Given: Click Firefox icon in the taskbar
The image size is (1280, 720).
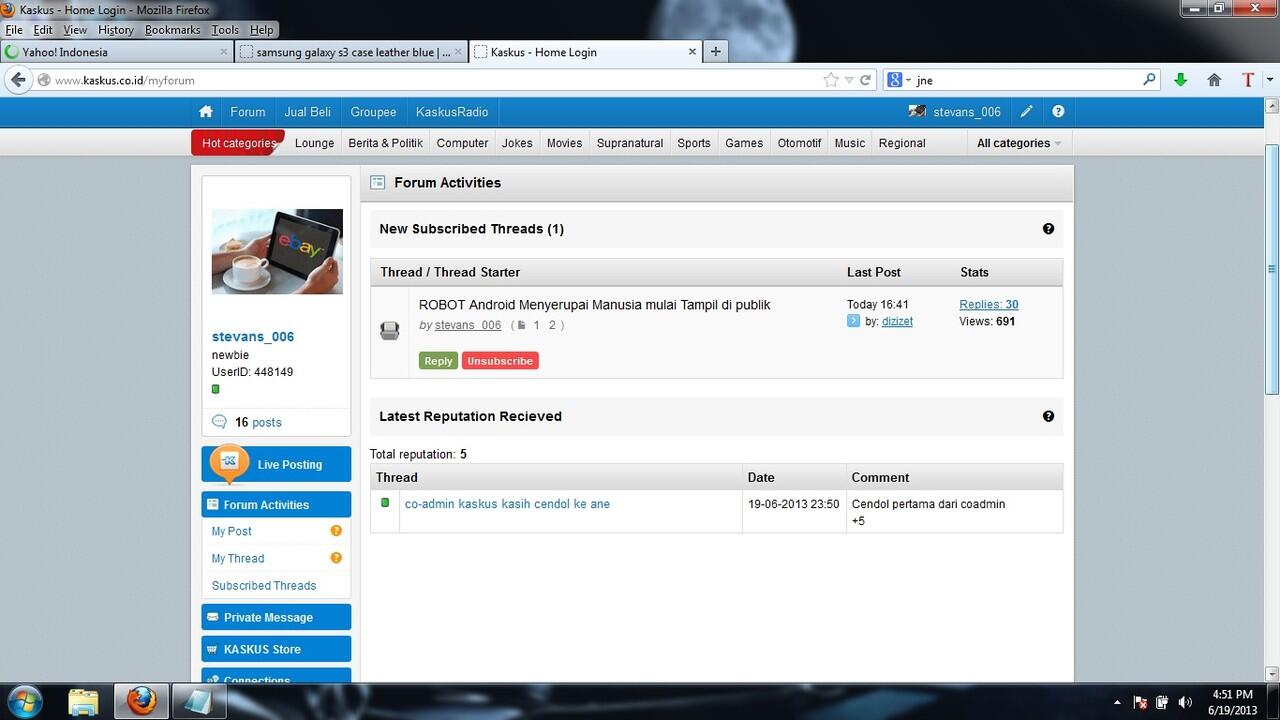Looking at the screenshot, I should (x=141, y=702).
